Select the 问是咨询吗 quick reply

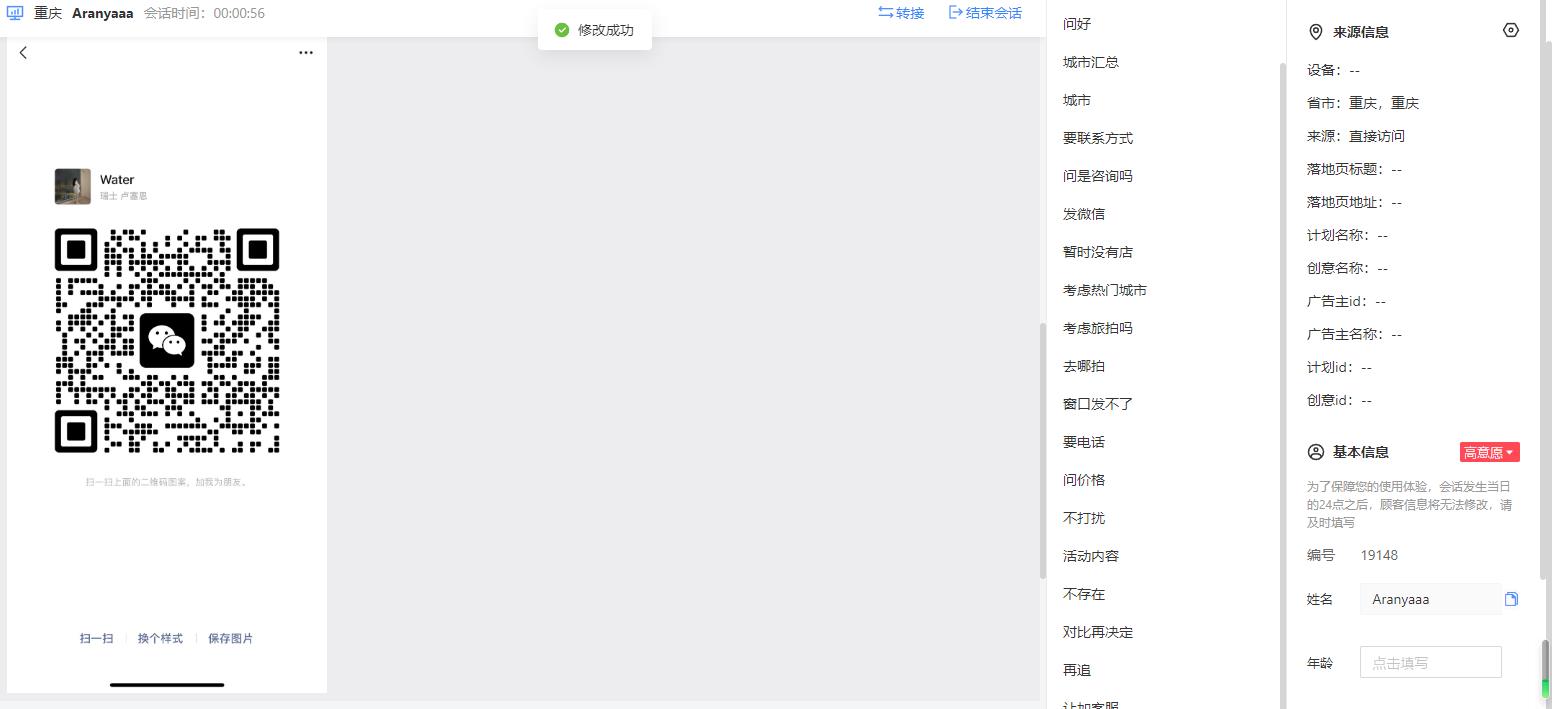[x=1098, y=176]
